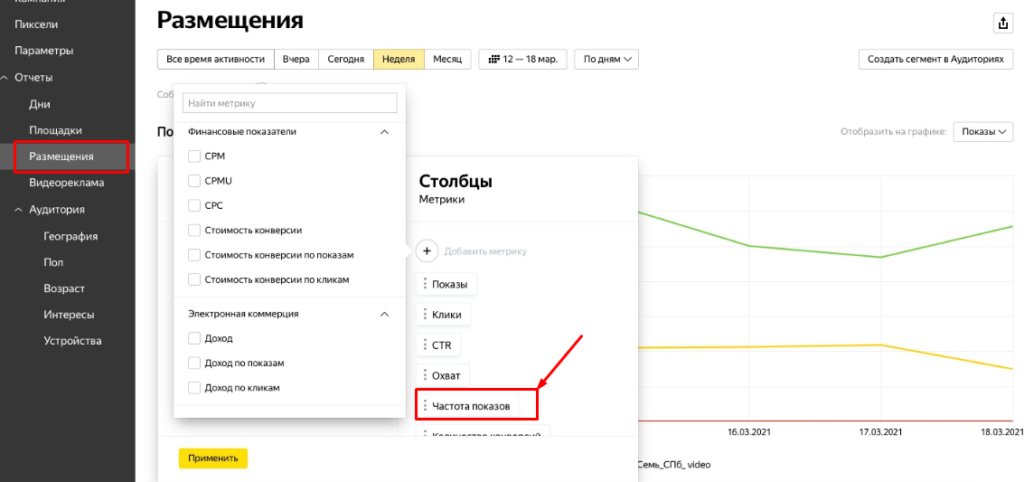The height and width of the screenshot is (482, 1024).
Task: Select the Сегодня period tab
Action: (x=345, y=59)
